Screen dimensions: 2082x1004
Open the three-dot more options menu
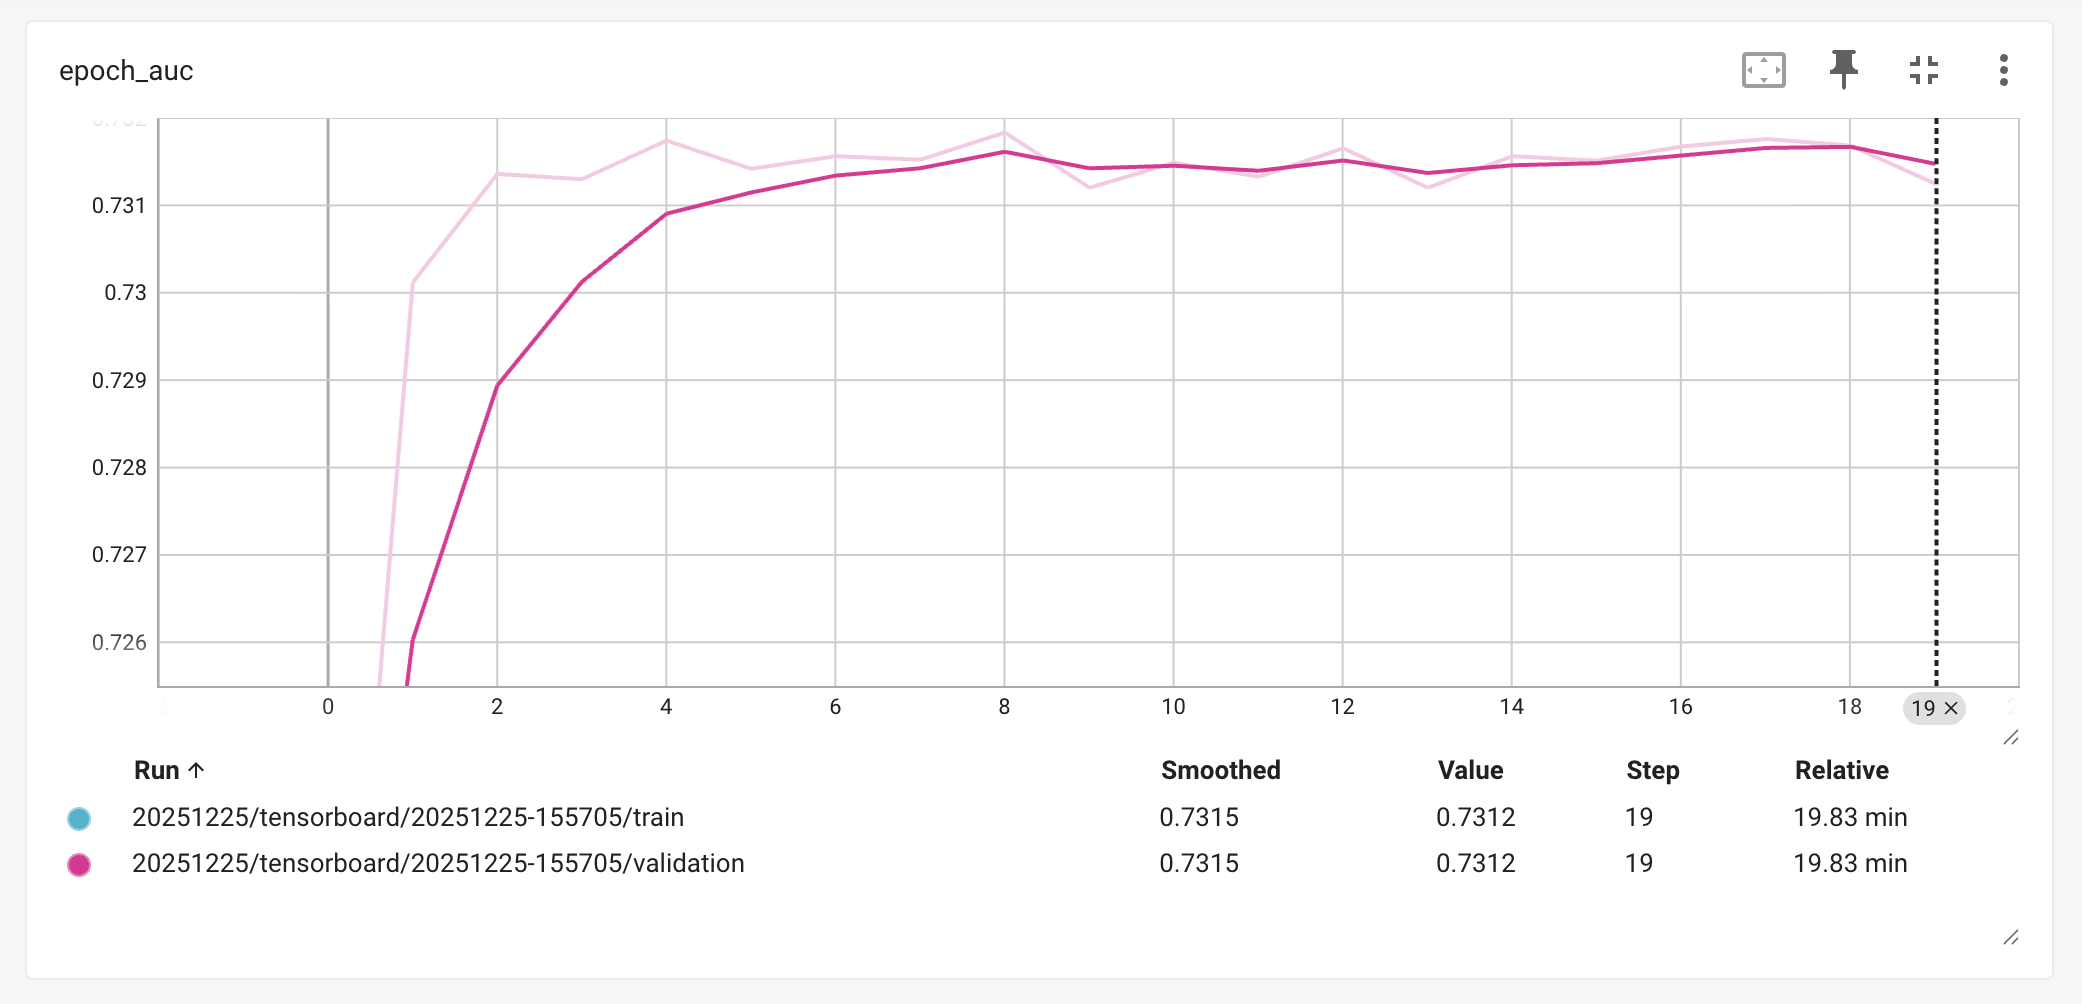[x=2003, y=70]
